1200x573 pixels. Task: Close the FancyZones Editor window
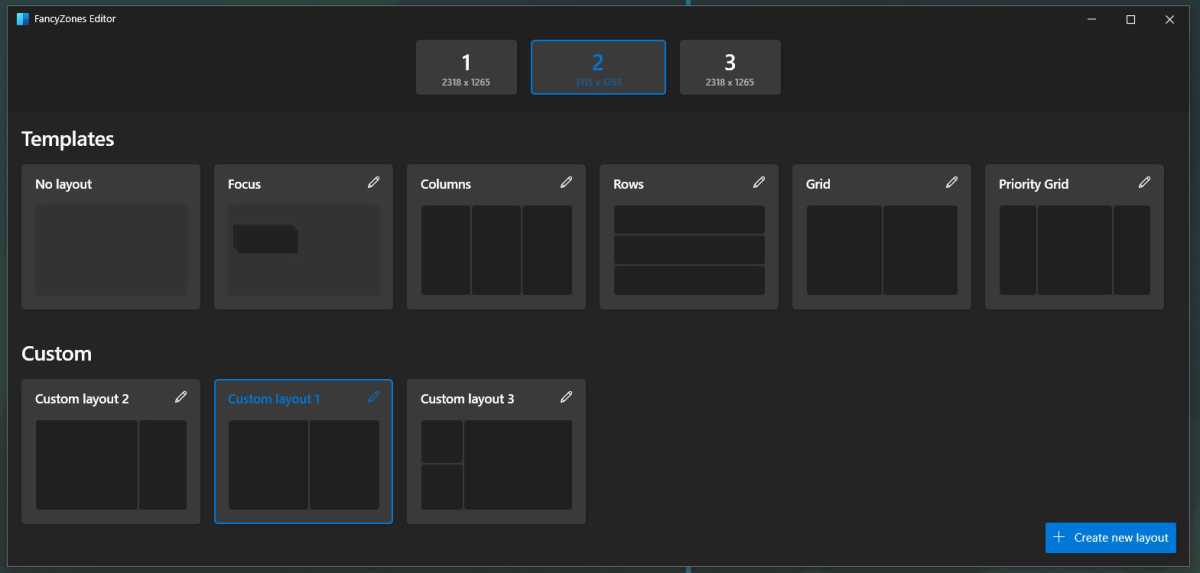tap(1170, 19)
